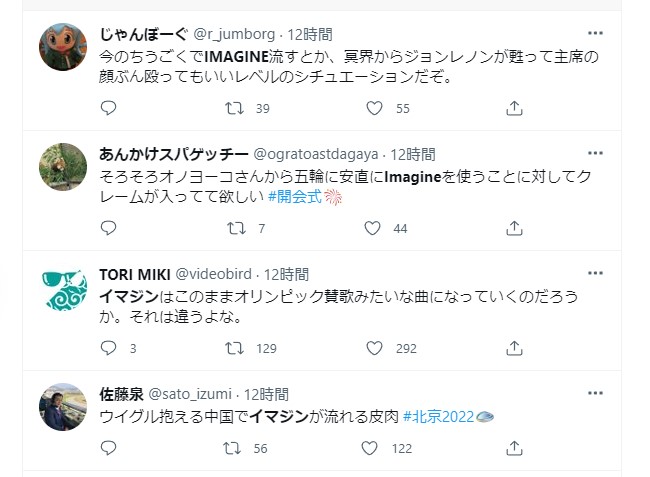Open TORI MIKI's sunglasses avatar

pyautogui.click(x=62, y=290)
